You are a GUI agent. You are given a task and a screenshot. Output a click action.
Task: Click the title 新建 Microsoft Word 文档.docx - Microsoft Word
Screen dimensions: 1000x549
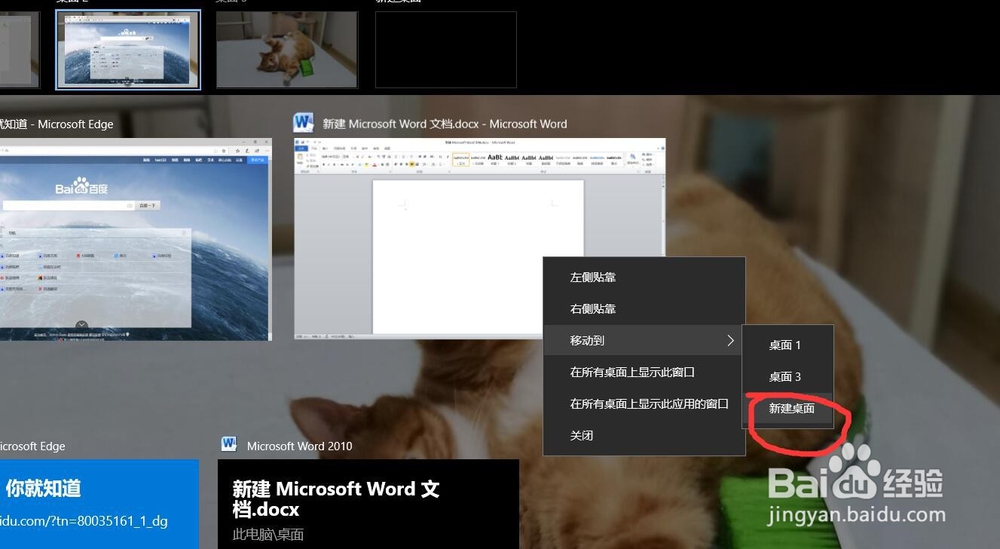[445, 124]
